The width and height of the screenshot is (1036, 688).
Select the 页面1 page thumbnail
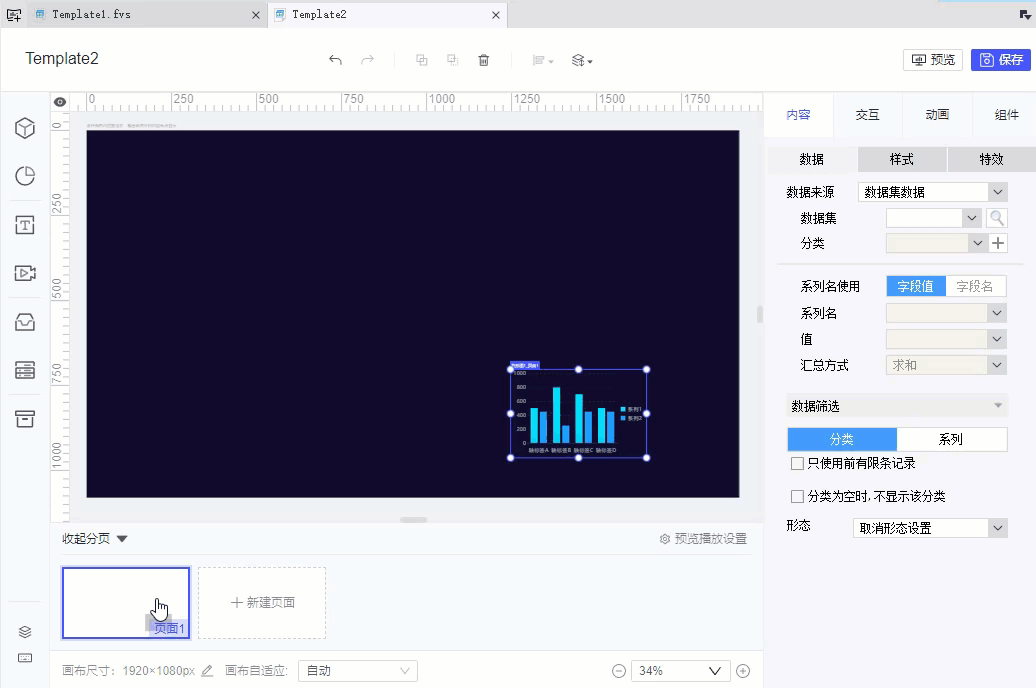point(126,603)
